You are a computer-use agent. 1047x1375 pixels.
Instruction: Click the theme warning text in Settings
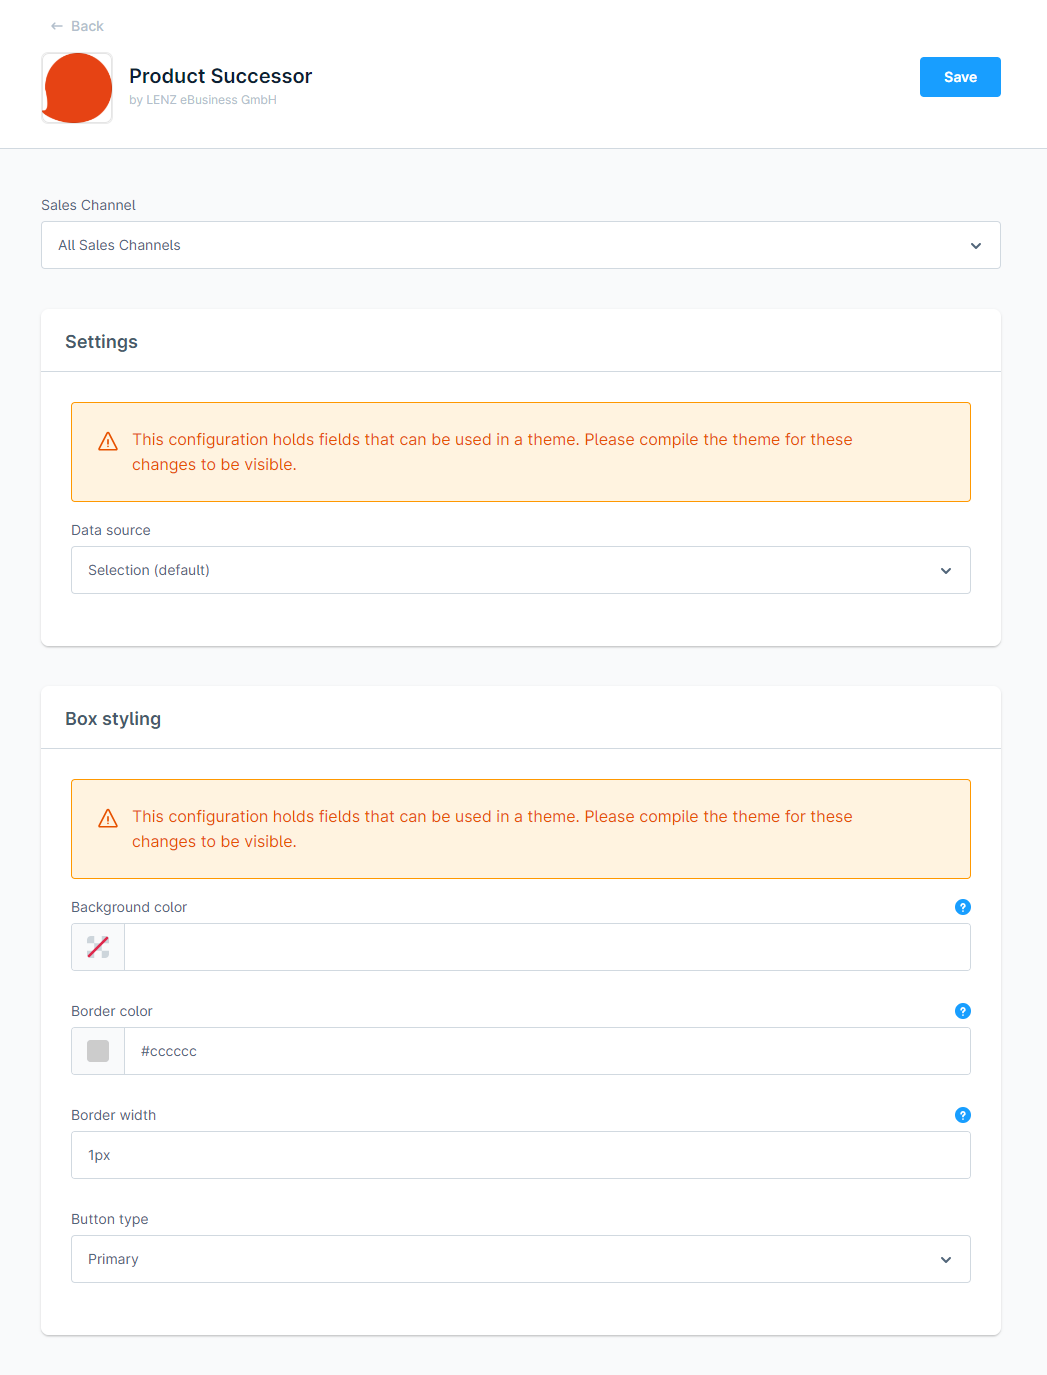tap(492, 452)
